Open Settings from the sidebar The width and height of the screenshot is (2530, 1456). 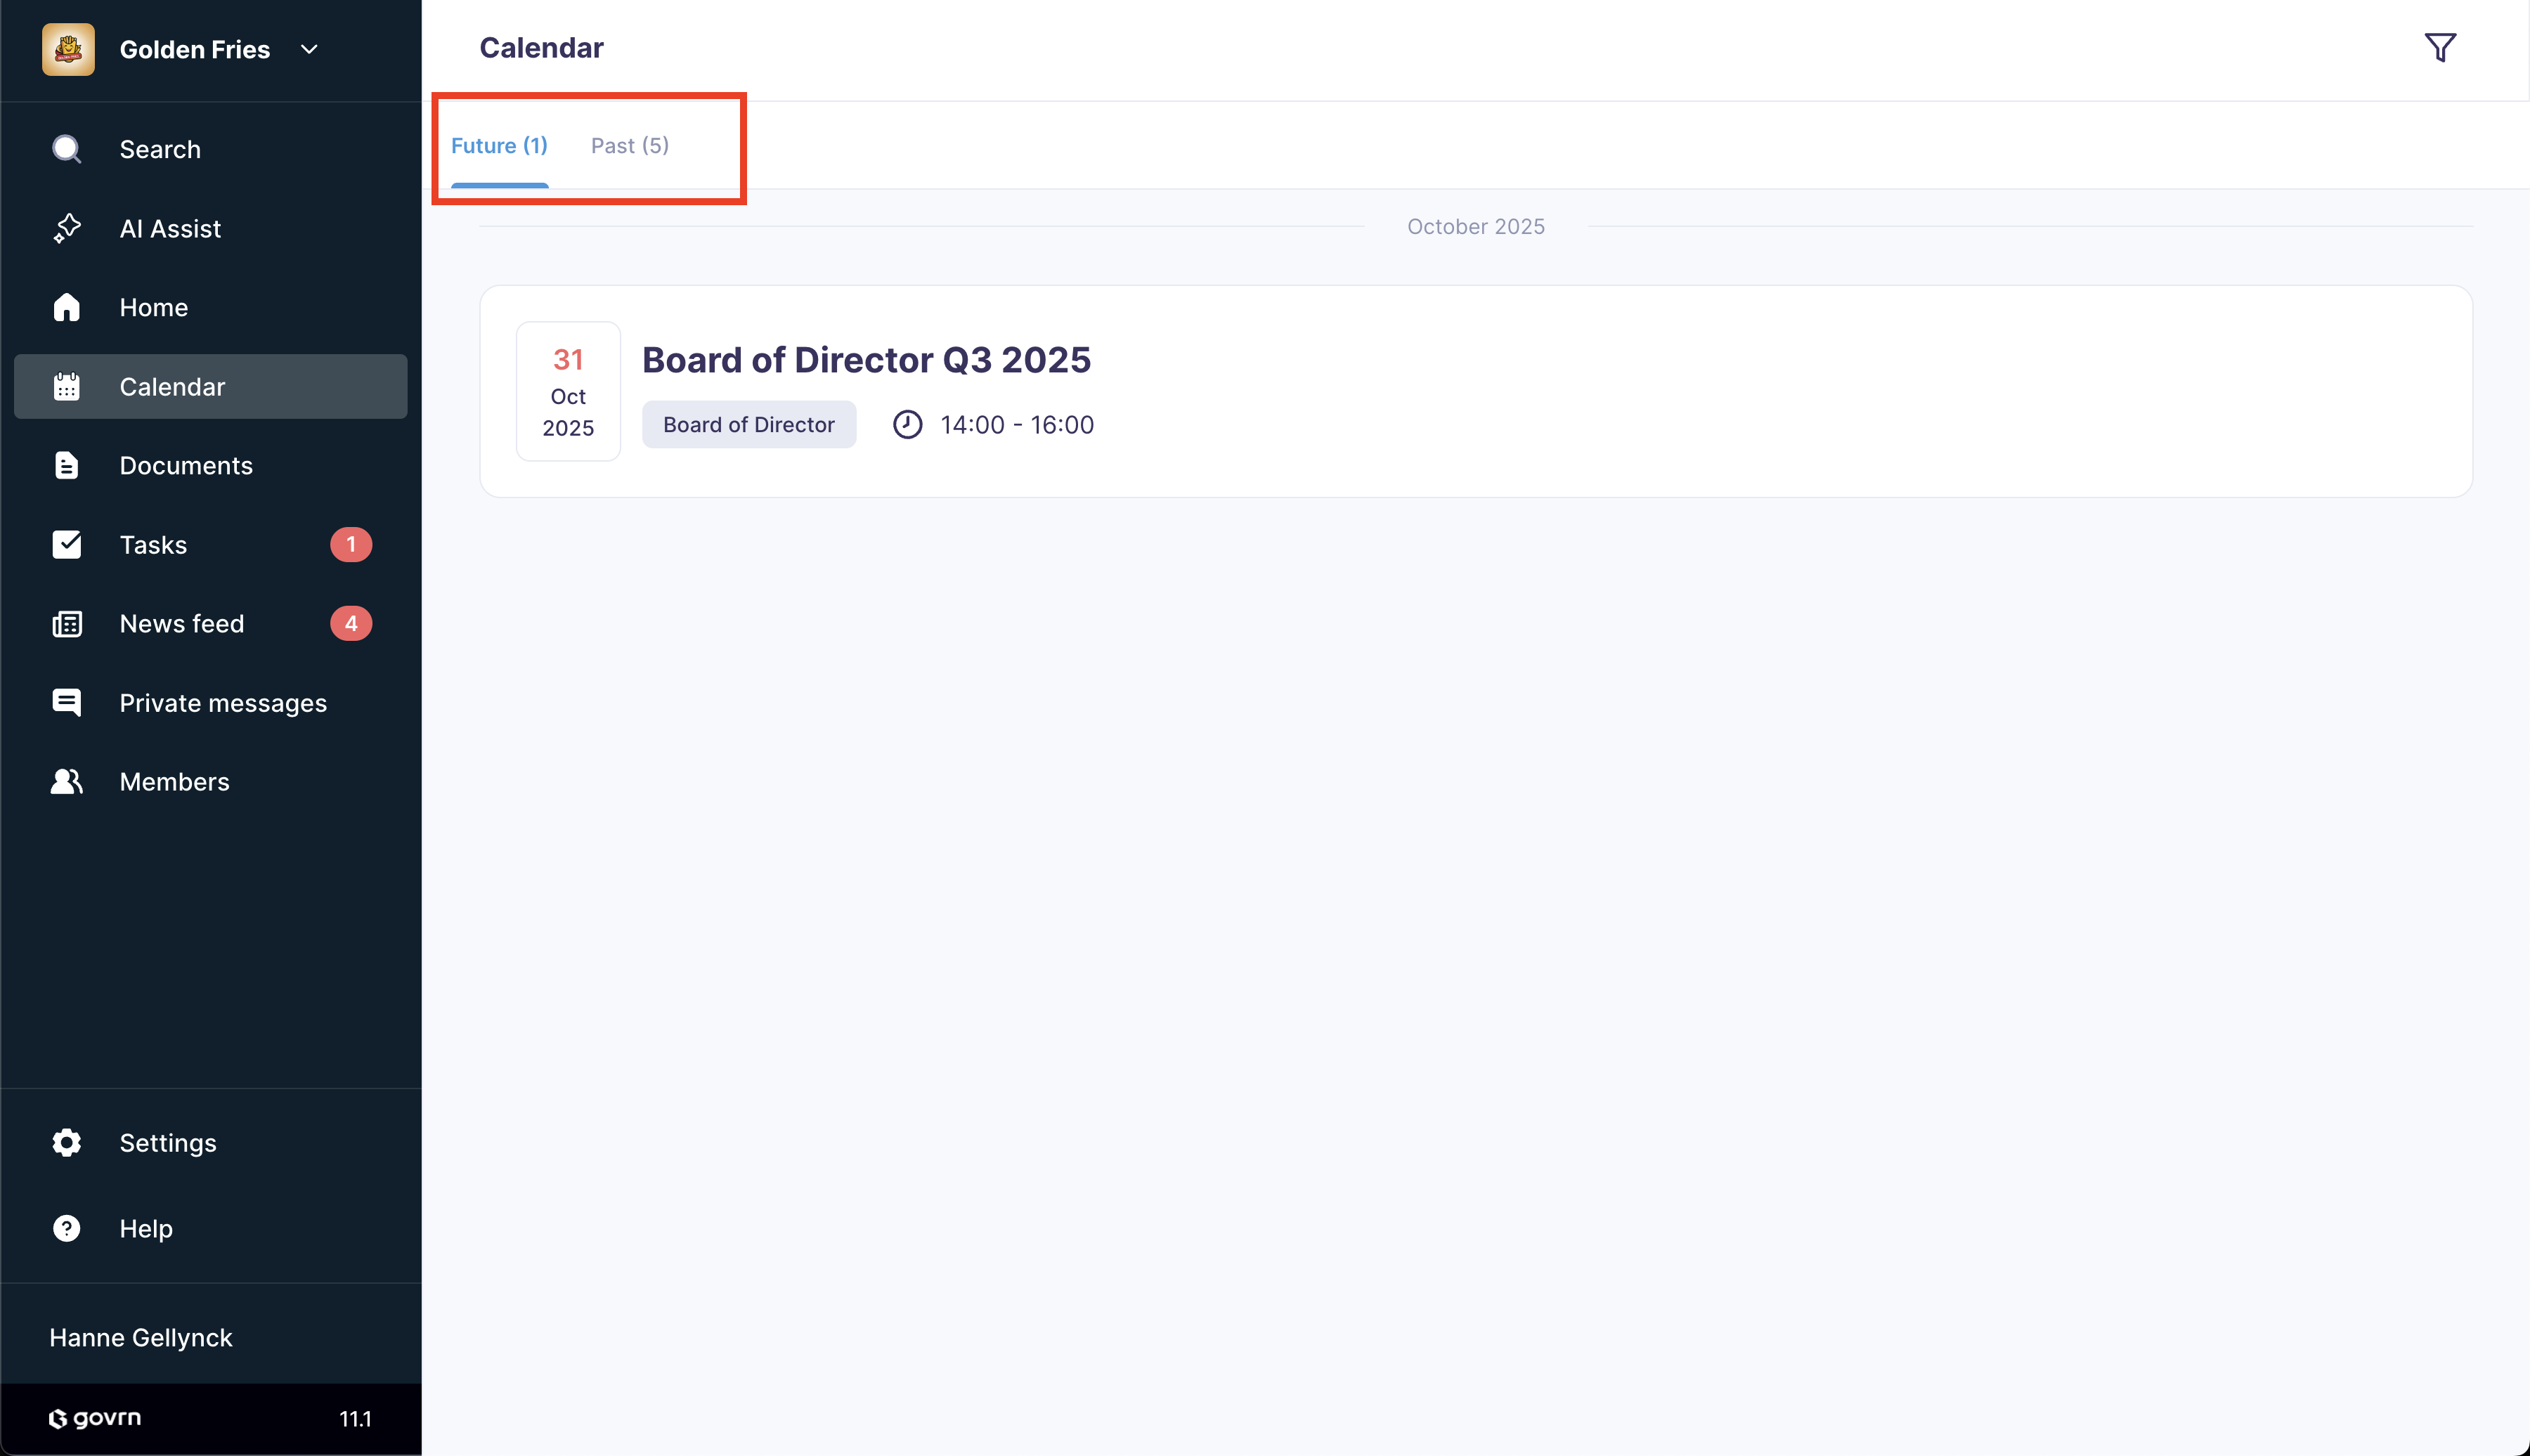click(167, 1142)
